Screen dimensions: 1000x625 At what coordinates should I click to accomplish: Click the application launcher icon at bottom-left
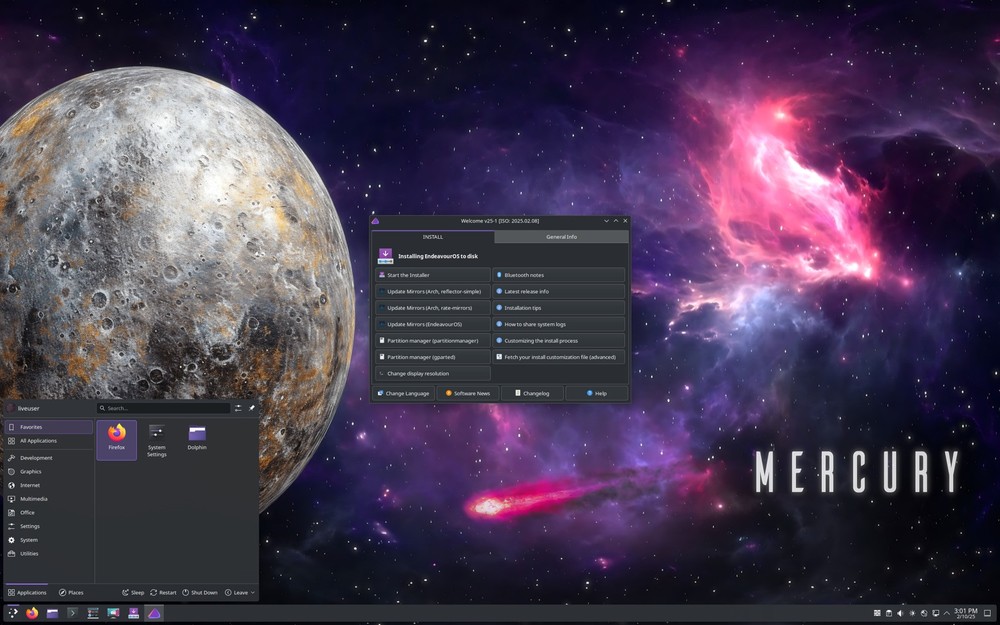12,613
